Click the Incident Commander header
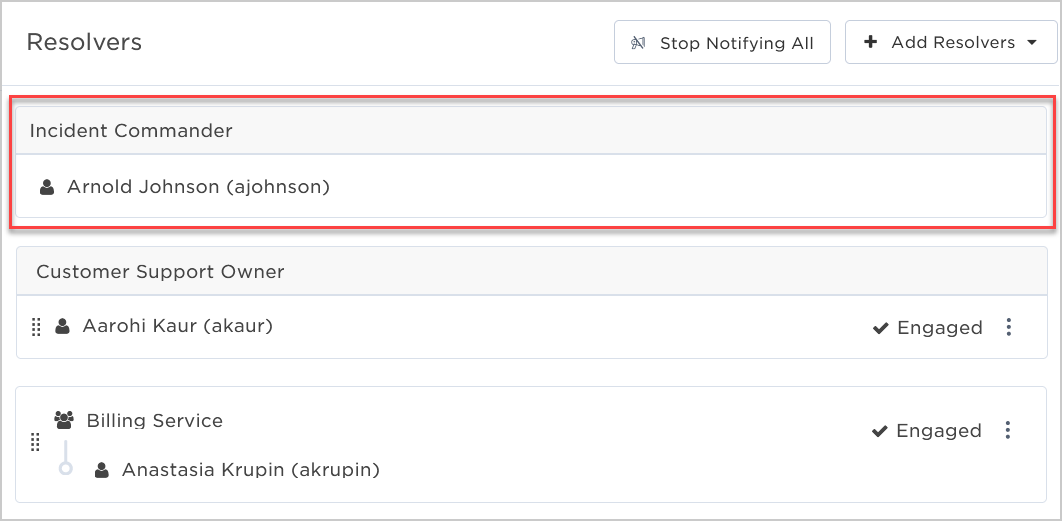Viewport: 1062px width, 521px height. click(x=531, y=130)
